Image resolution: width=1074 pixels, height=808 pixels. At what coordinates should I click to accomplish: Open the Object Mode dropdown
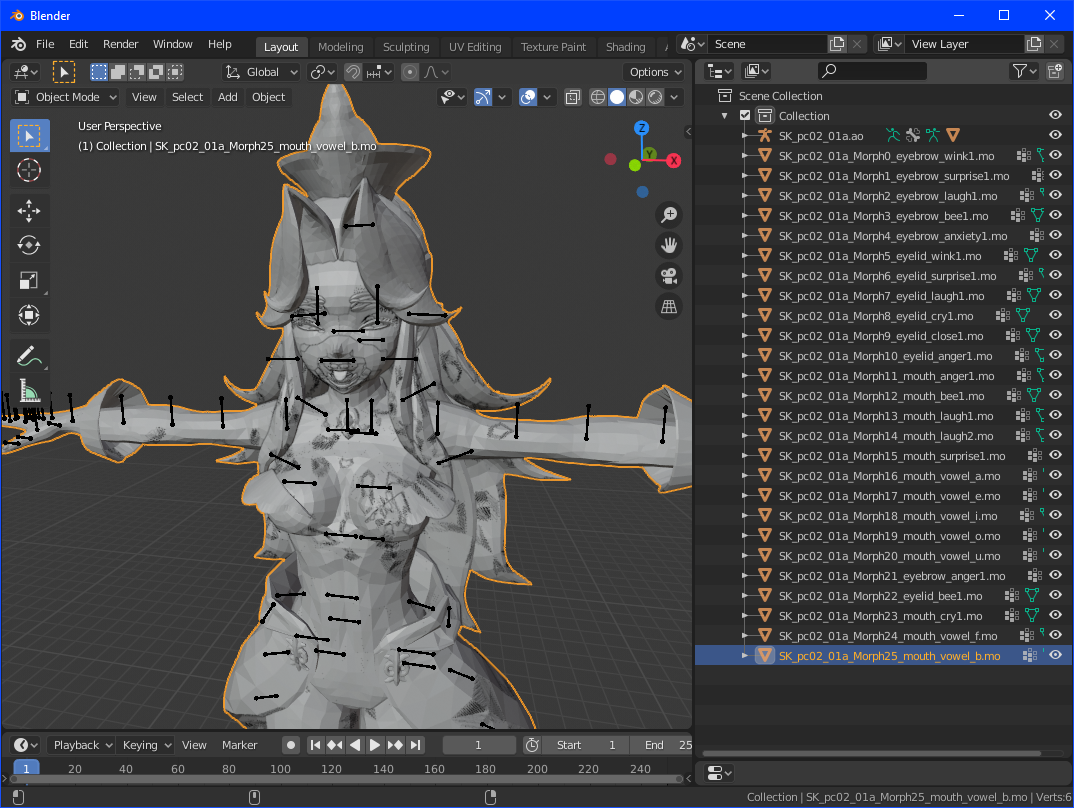[66, 97]
